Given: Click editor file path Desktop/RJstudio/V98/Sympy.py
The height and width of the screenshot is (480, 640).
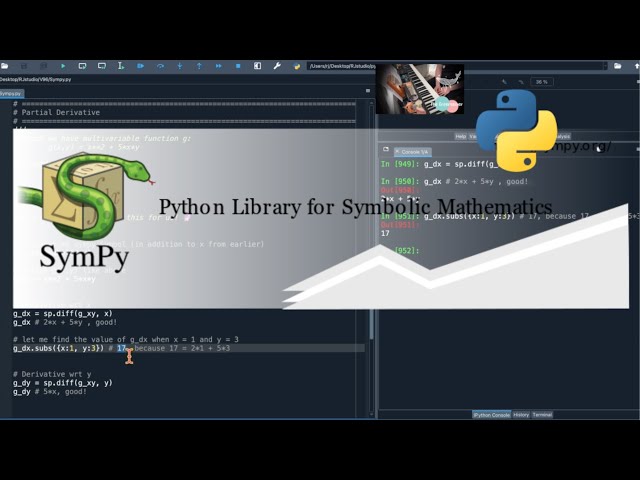Looking at the screenshot, I should click(36, 80).
